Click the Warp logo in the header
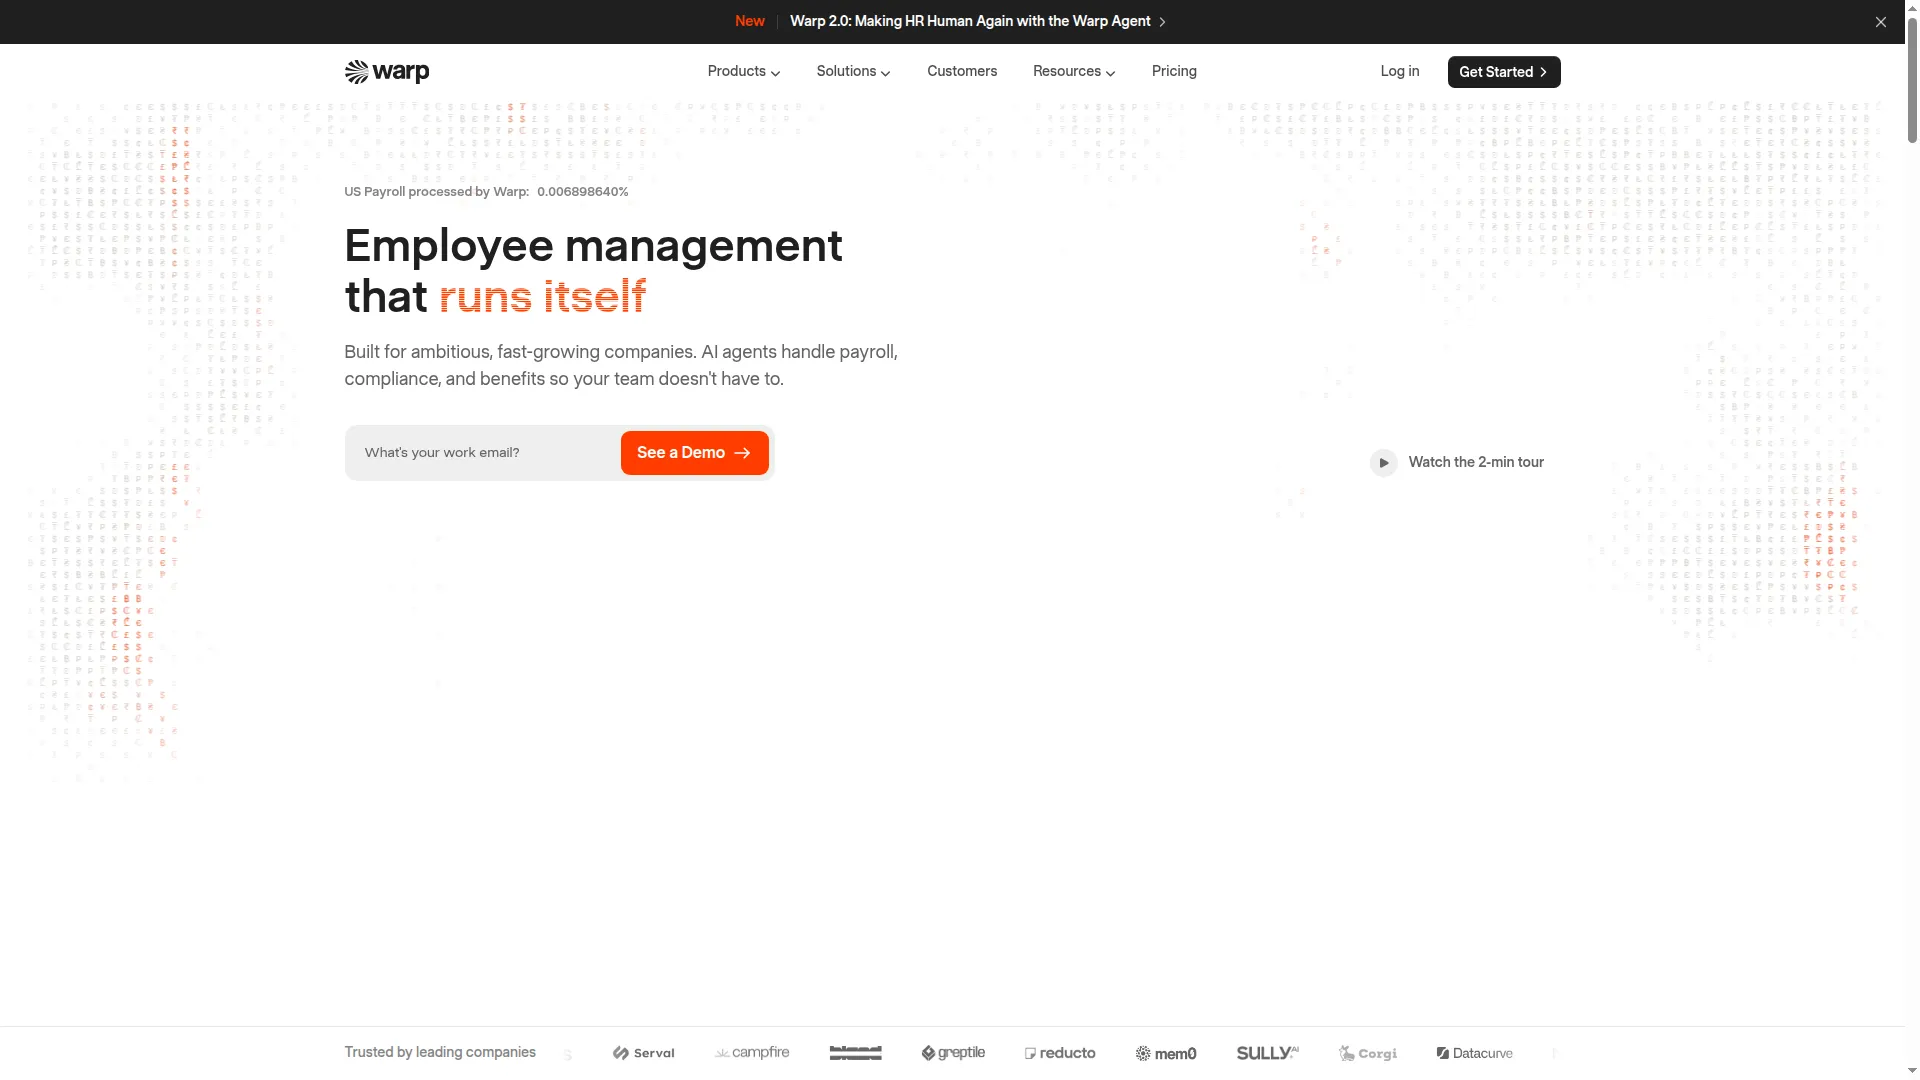 (x=387, y=72)
